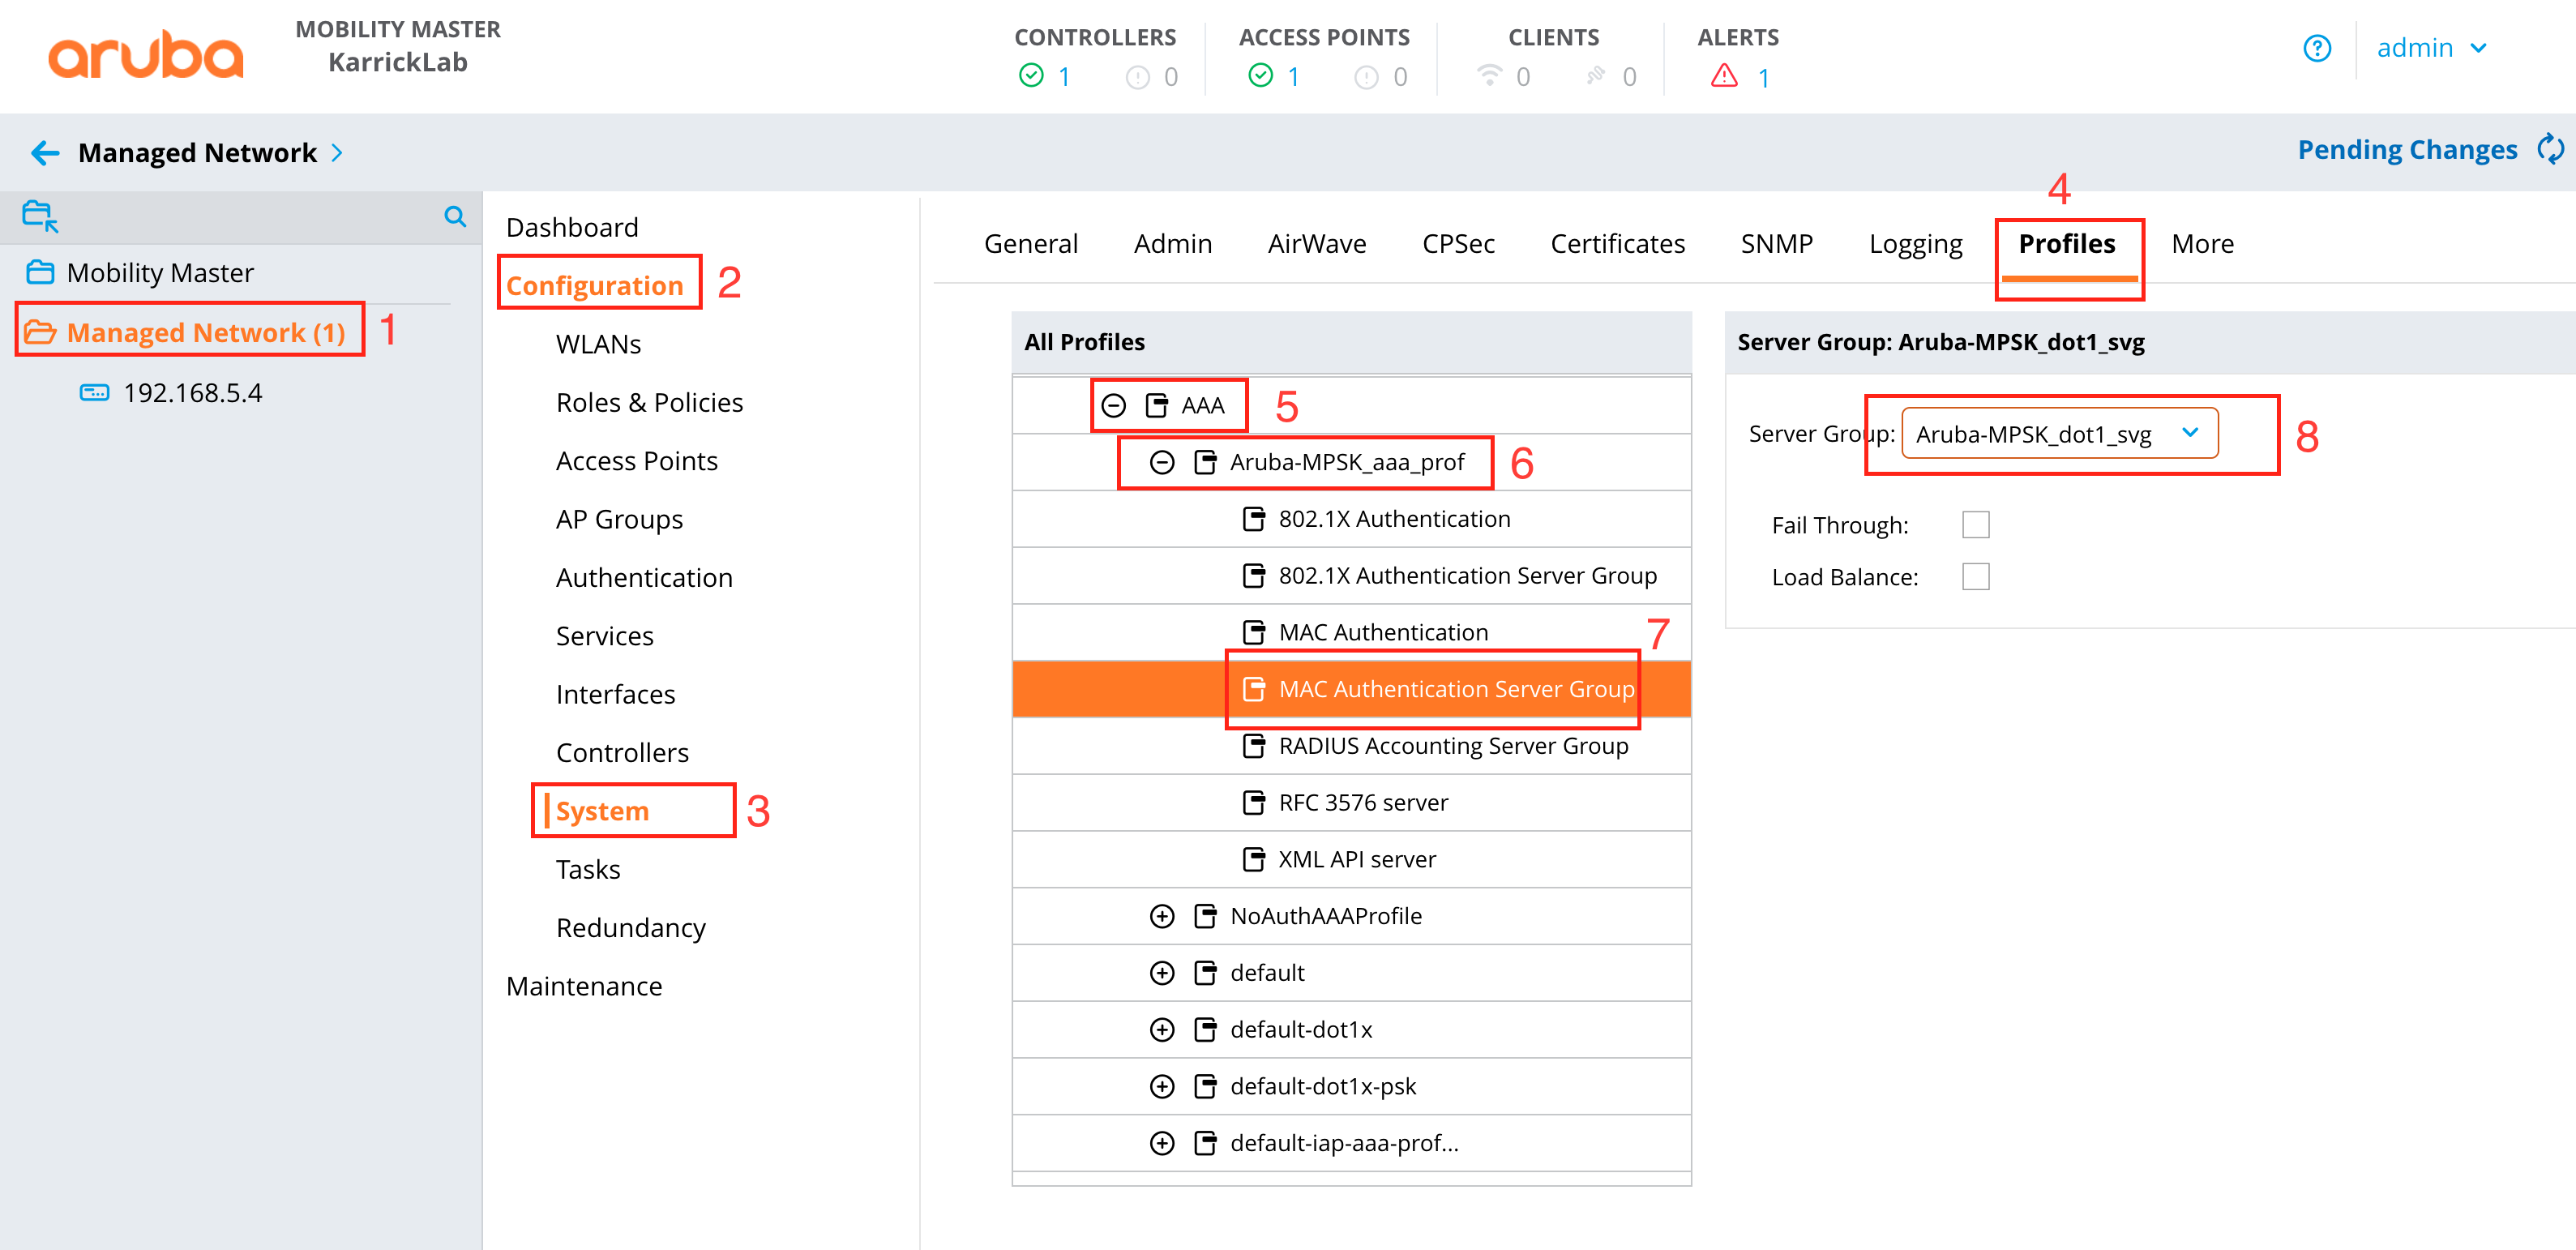2576x1250 pixels.
Task: Click the Pending Changes refresh icon
Action: tap(2549, 150)
